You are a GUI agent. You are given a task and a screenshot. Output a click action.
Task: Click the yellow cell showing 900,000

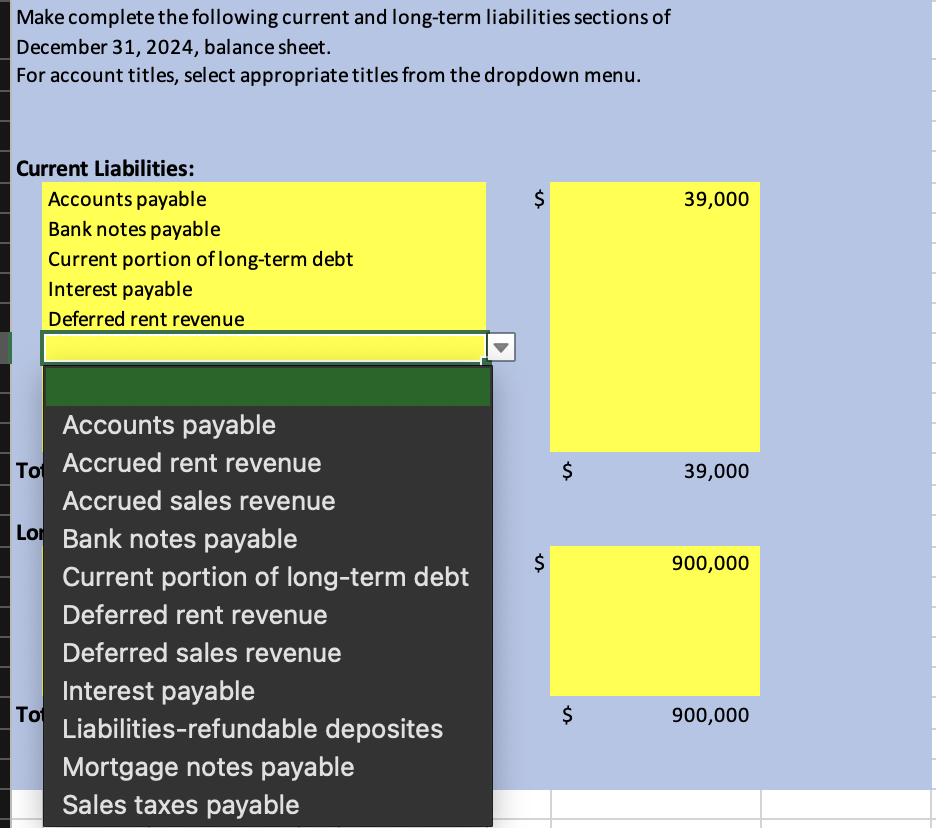[x=655, y=563]
